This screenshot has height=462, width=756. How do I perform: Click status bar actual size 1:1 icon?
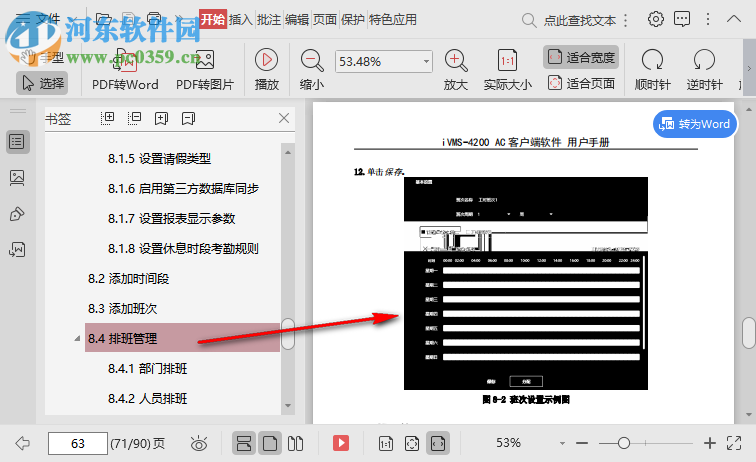click(386, 443)
